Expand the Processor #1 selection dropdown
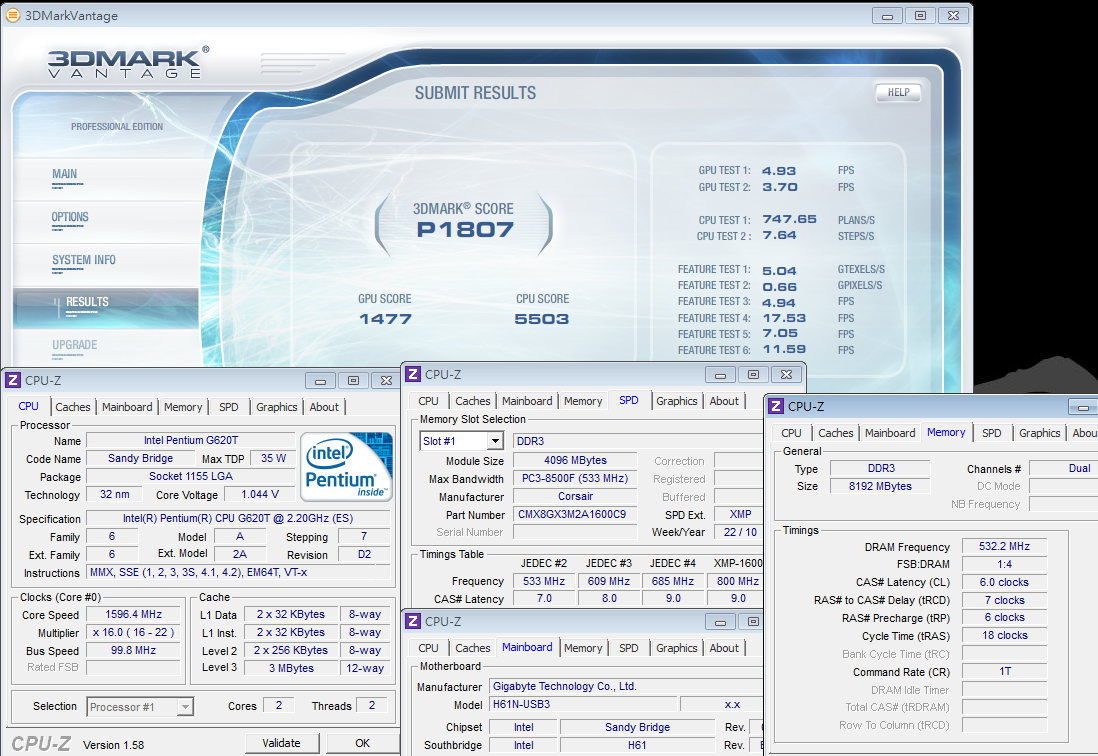Viewport: 1098px width, 756px height. 185,707
